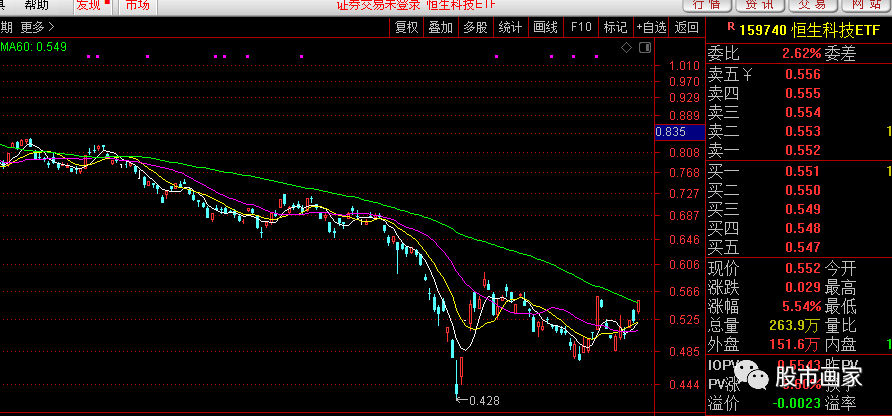This screenshot has width=892, height=416.
Task: Open F10 company information
Action: click(581, 27)
